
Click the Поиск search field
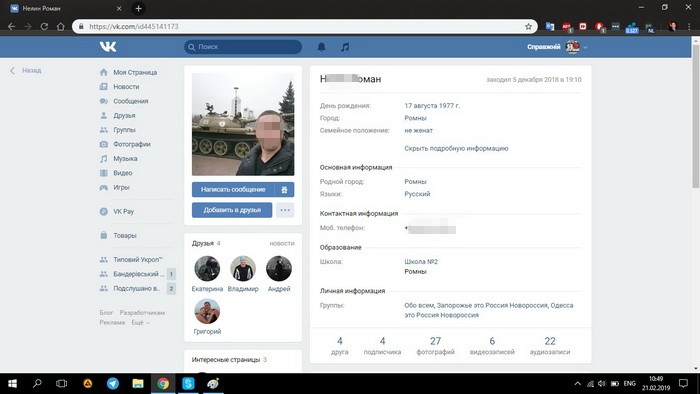coord(243,47)
